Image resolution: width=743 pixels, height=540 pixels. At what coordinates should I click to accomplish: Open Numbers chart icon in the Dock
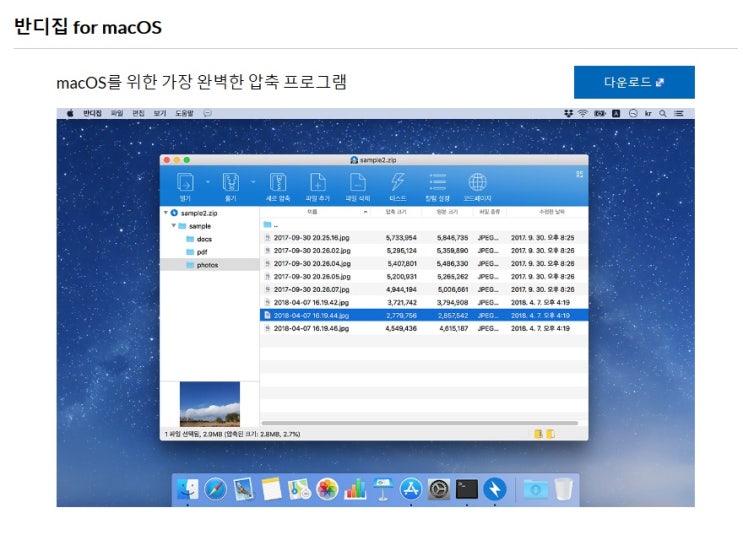pos(355,489)
